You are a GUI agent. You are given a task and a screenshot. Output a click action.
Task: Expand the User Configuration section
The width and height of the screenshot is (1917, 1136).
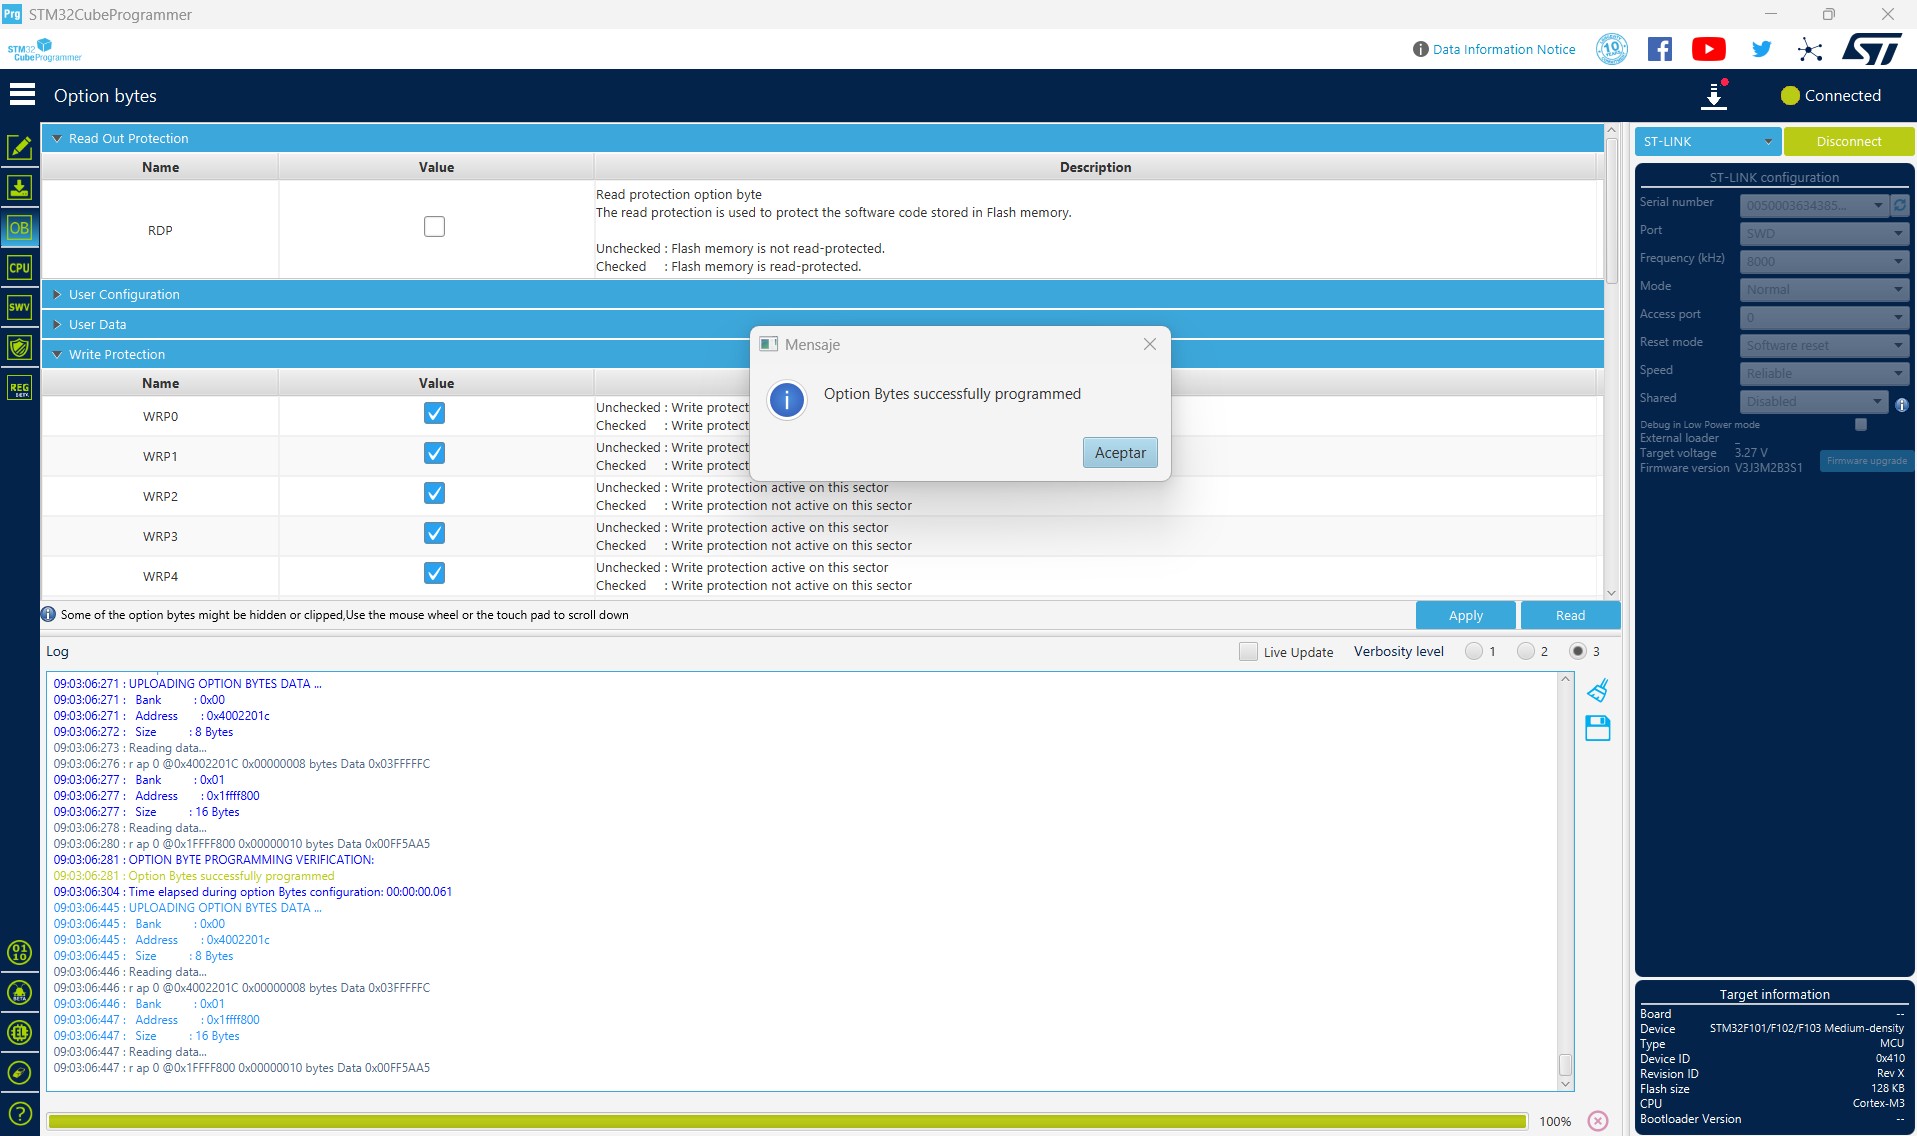123,294
